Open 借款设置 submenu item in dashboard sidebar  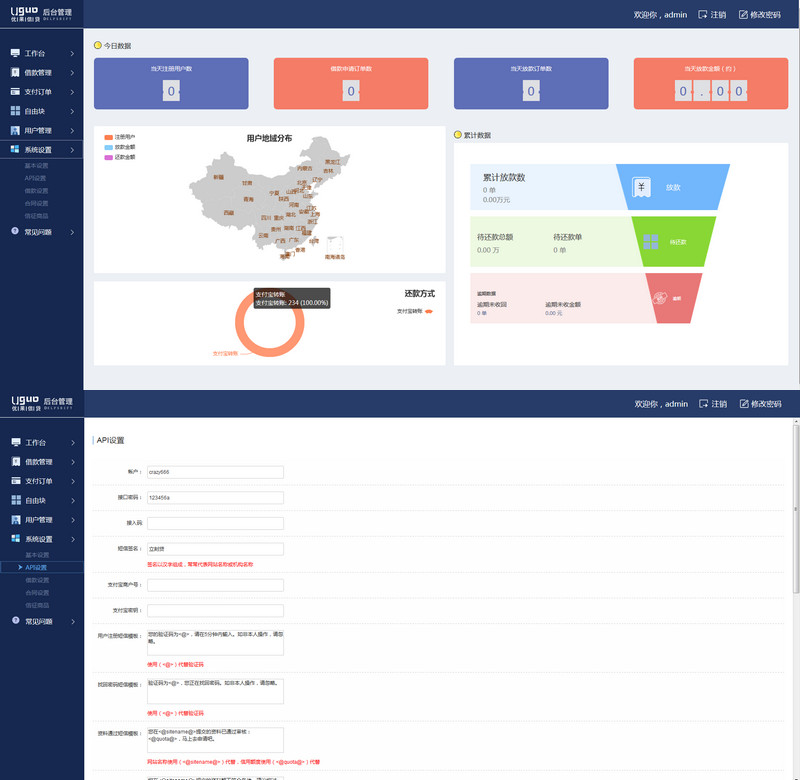pos(36,191)
